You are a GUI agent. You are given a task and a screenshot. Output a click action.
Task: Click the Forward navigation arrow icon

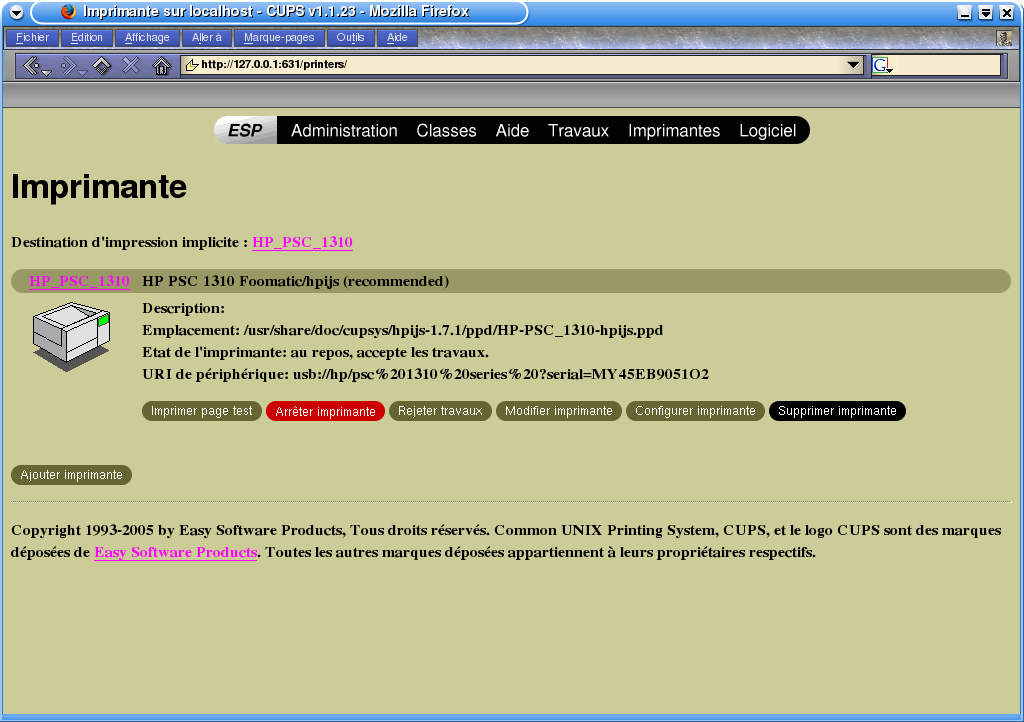pos(68,65)
